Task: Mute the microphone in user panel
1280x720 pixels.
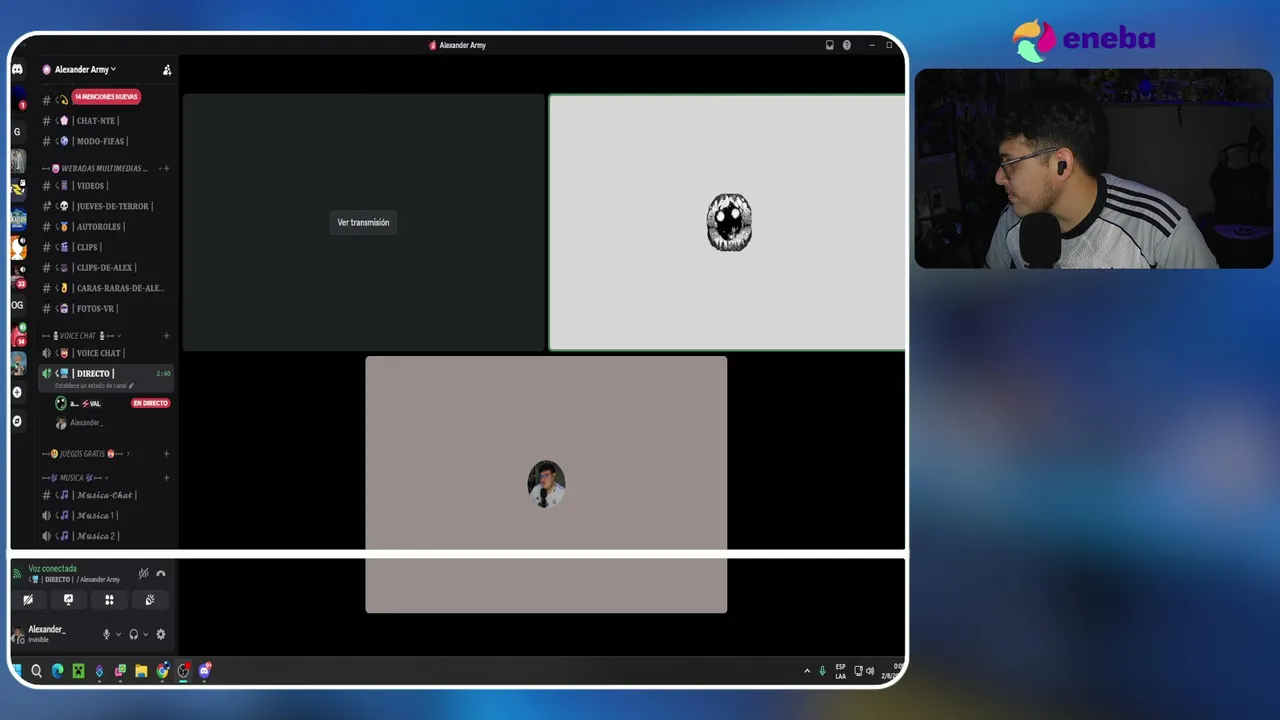Action: (106, 634)
